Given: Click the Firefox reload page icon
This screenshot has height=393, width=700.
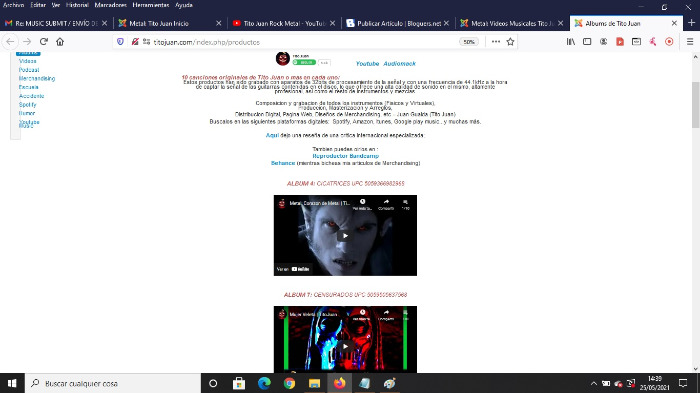Looking at the screenshot, I should pos(44,42).
